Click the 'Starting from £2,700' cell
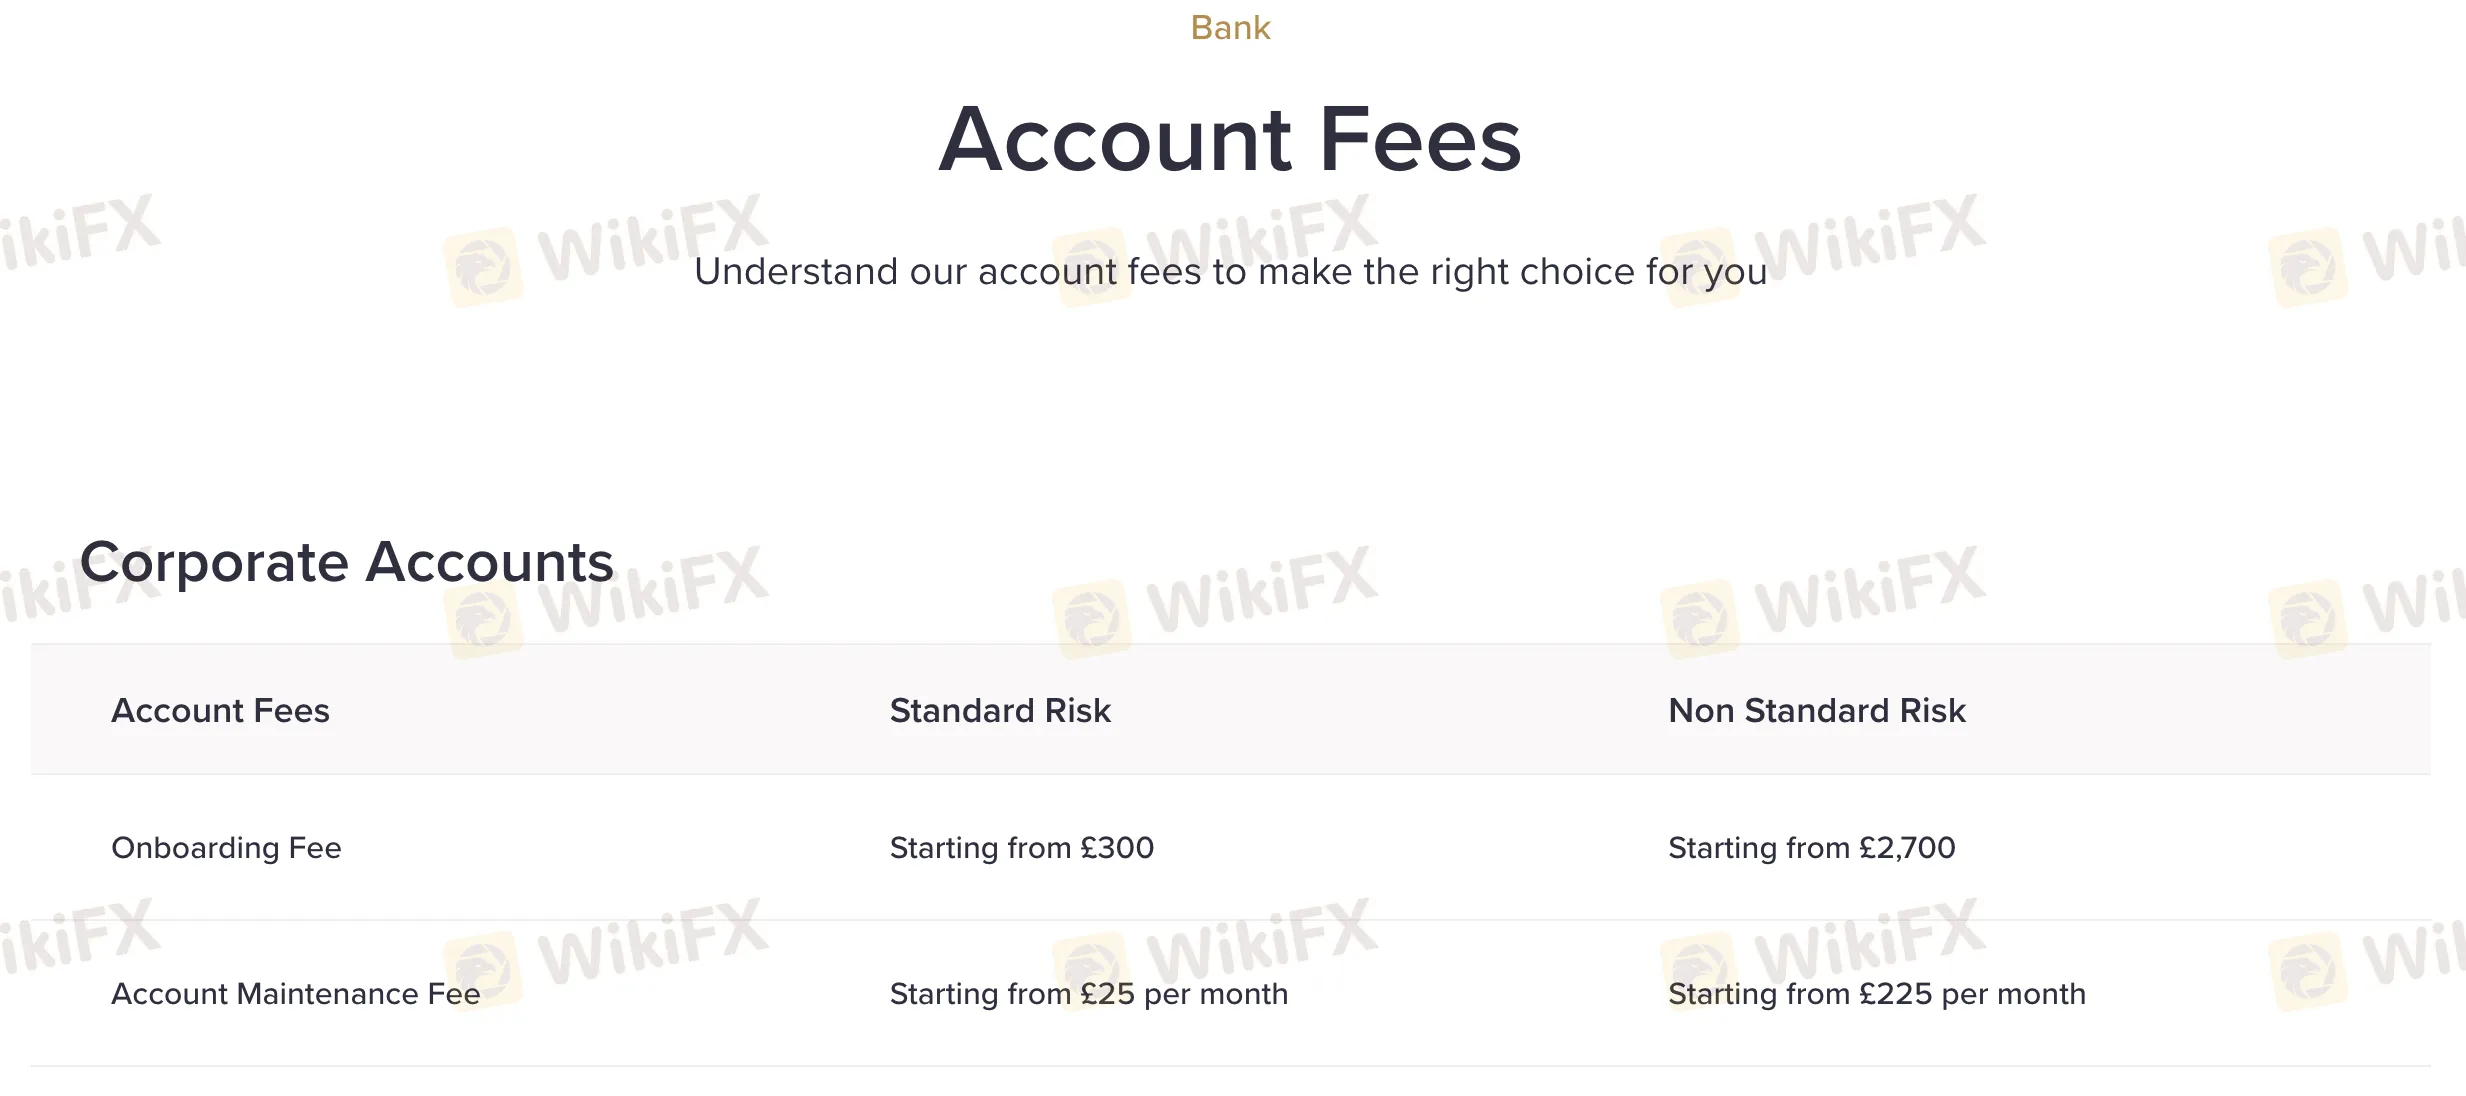 (x=1811, y=848)
